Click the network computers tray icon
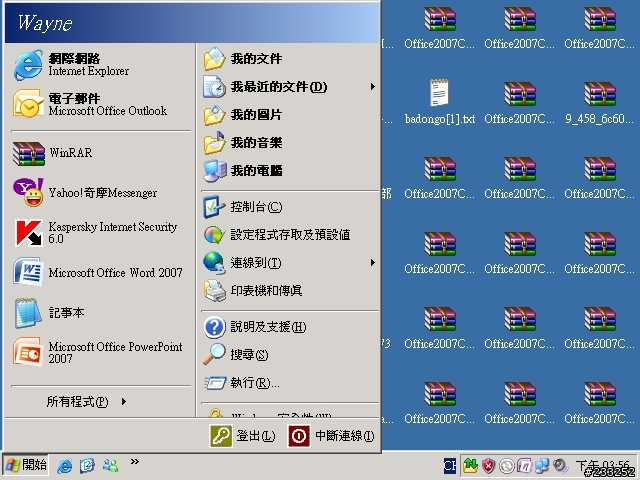 pos(542,465)
